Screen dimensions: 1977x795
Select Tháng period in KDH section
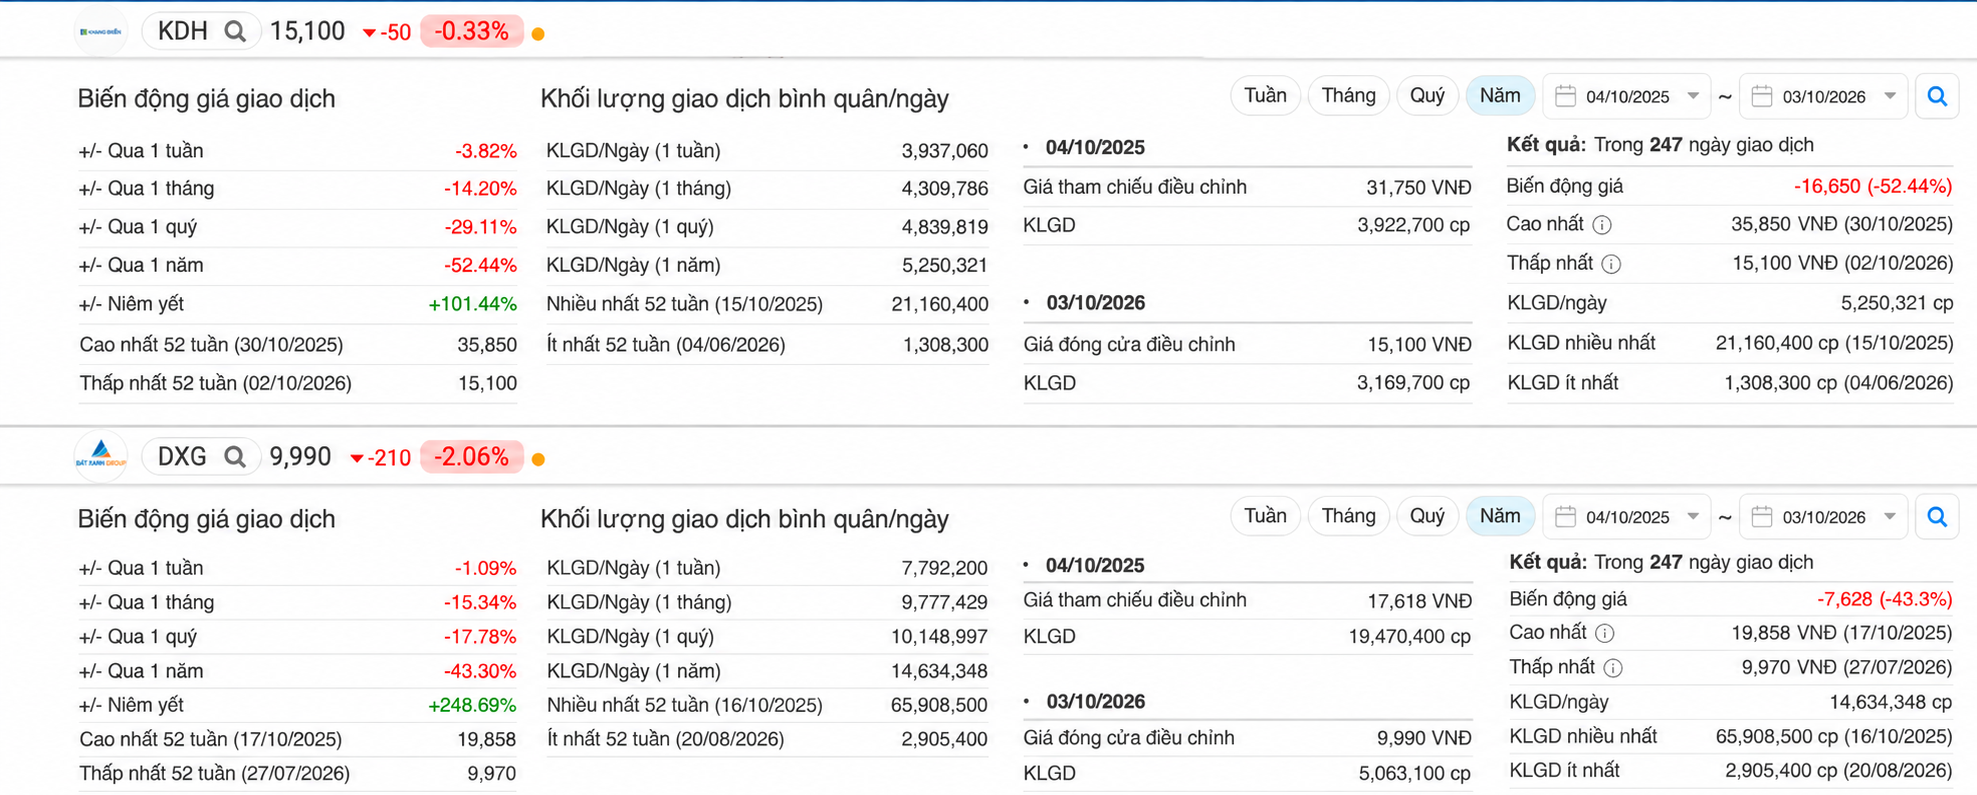coord(1348,96)
